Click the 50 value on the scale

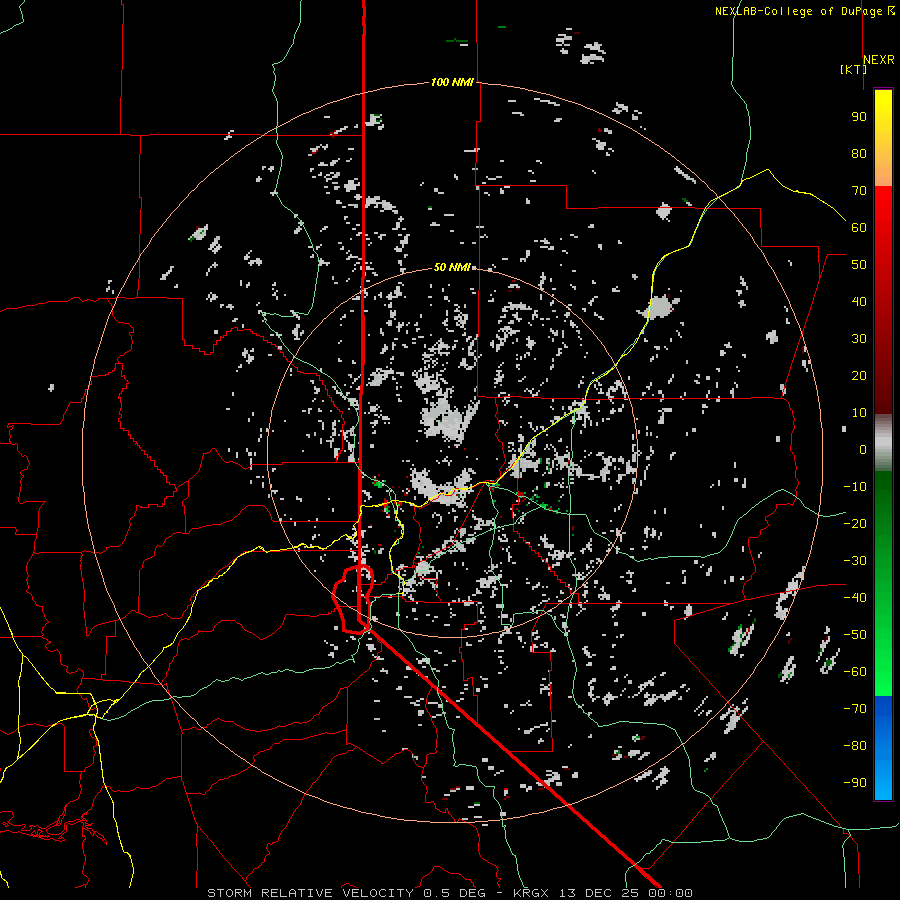859,265
